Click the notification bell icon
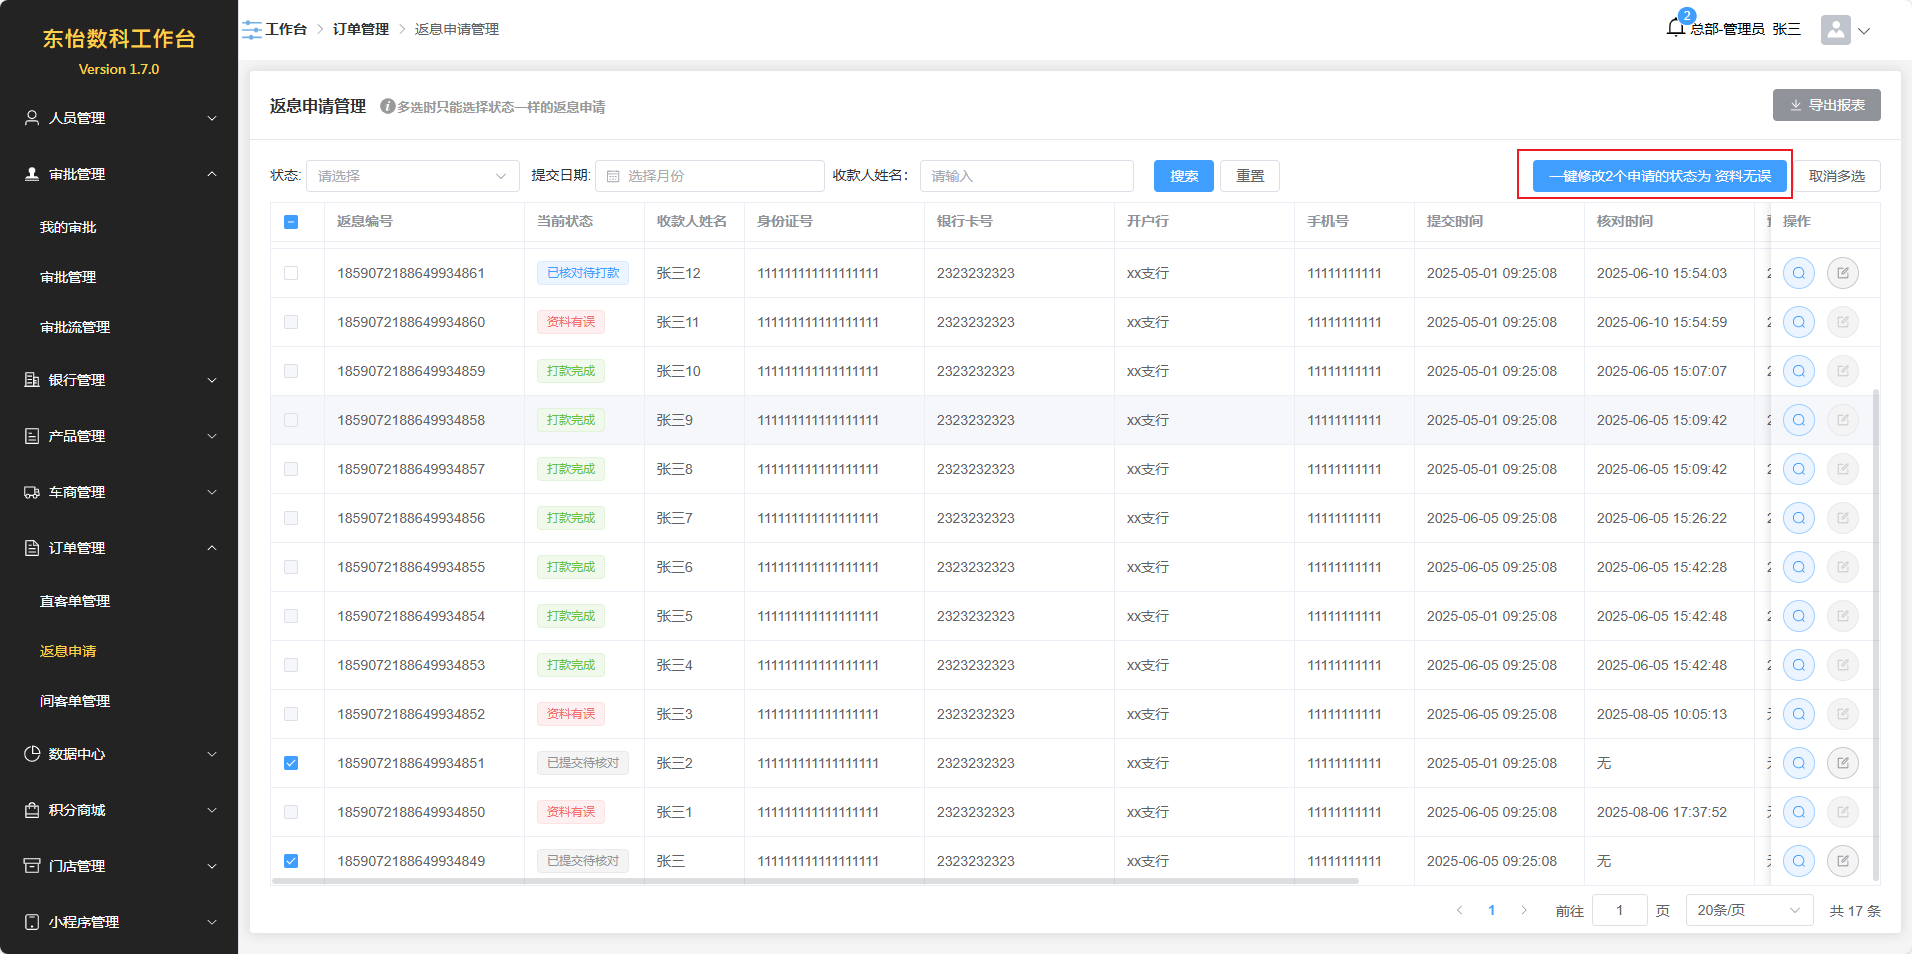1912x954 pixels. point(1676,28)
